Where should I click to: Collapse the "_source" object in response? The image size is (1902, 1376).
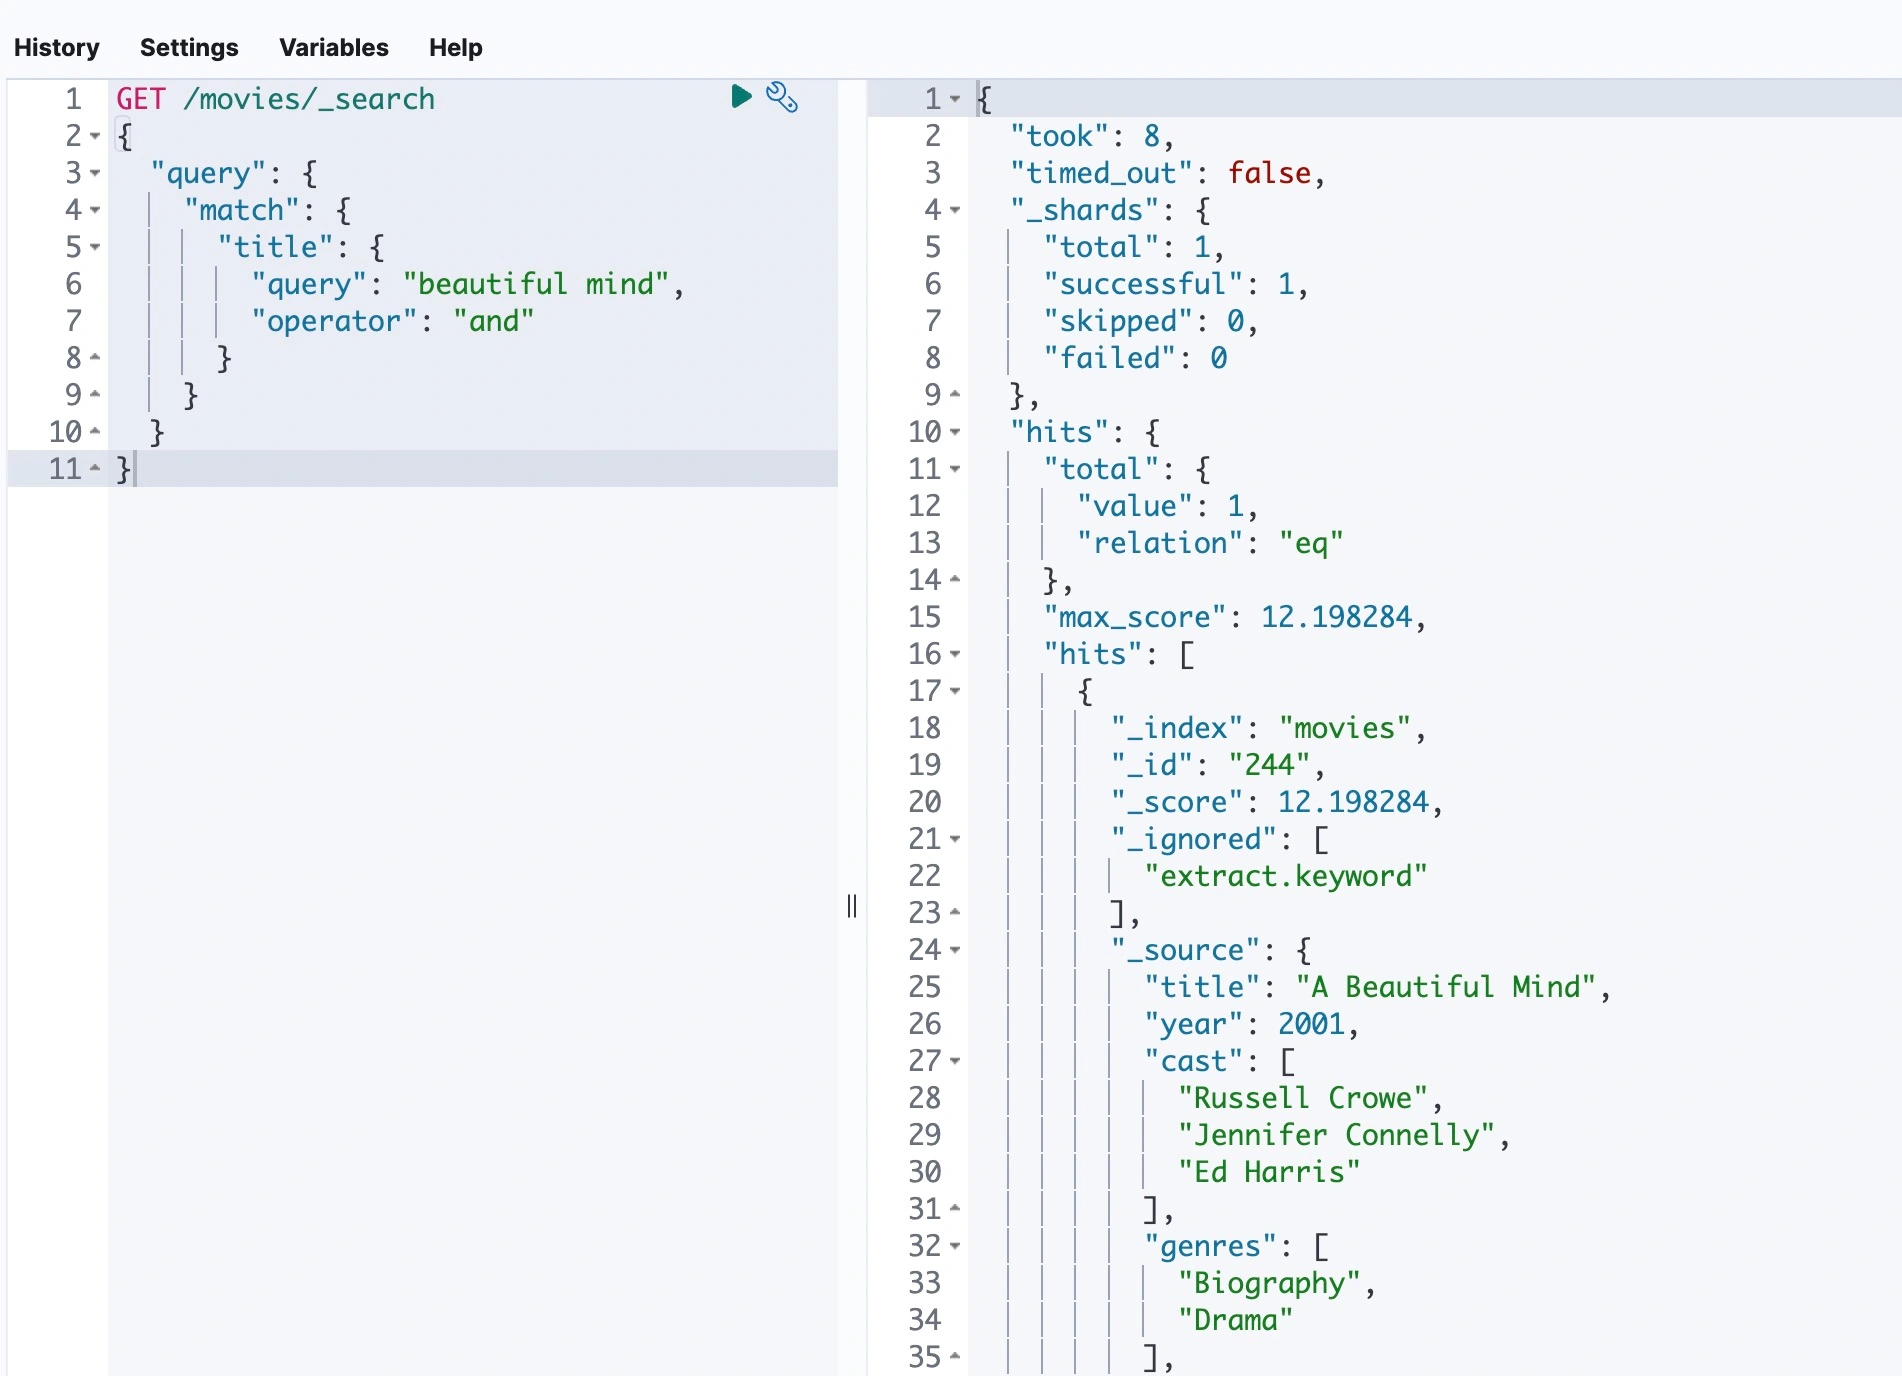click(955, 950)
